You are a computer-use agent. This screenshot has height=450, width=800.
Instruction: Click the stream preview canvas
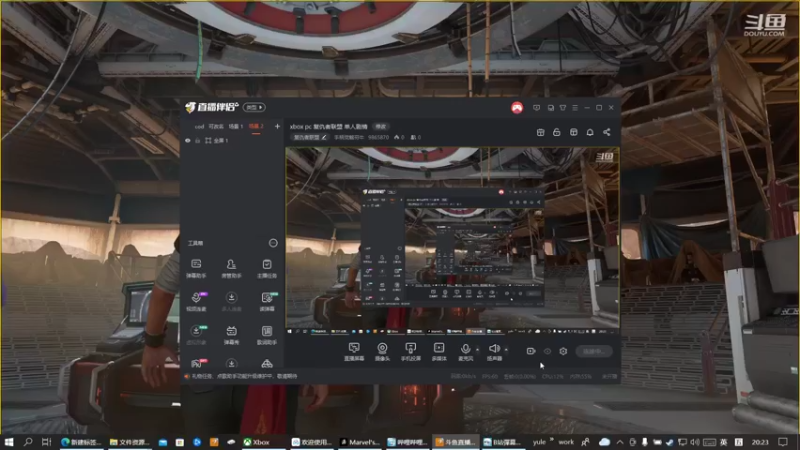(x=453, y=241)
